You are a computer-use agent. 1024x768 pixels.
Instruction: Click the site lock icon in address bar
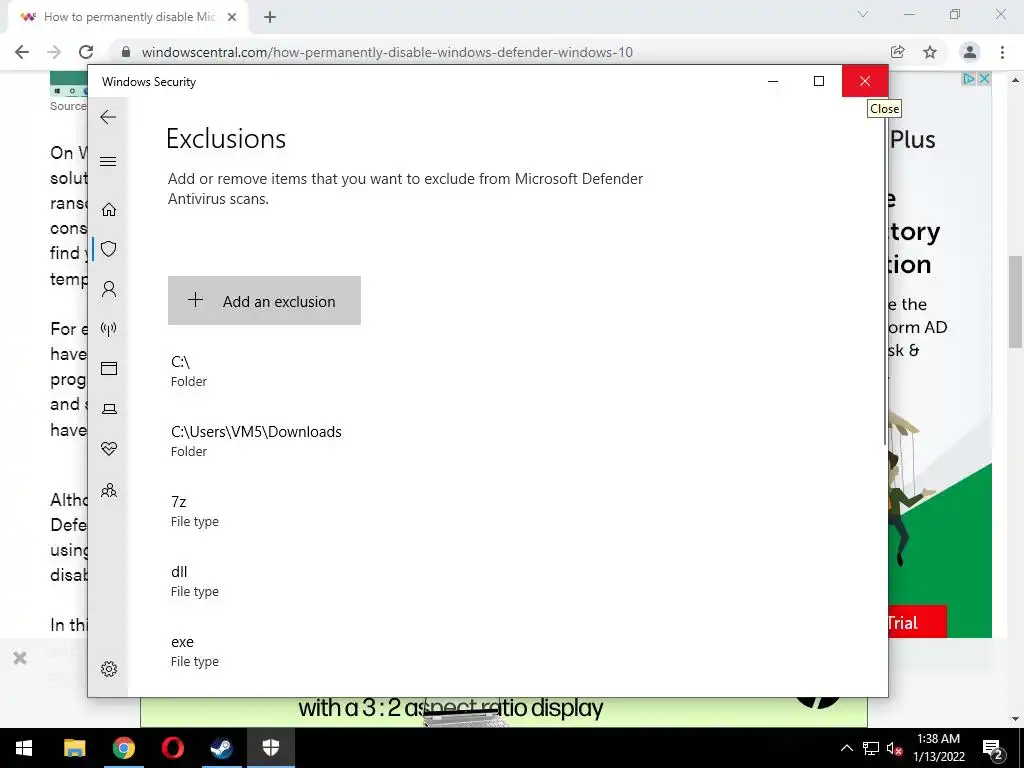pyautogui.click(x=126, y=52)
